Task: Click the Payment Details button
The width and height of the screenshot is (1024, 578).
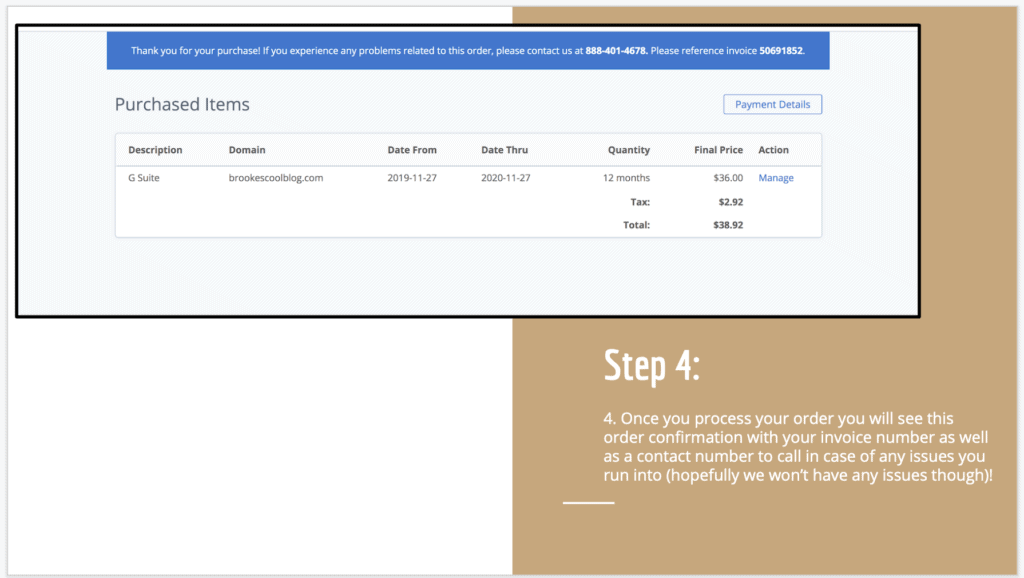Action: tap(772, 104)
